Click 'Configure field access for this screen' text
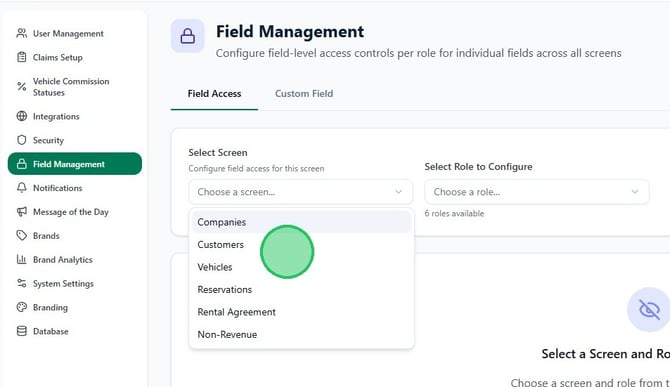Image resolution: width=670 pixels, height=387 pixels. click(x=256, y=168)
